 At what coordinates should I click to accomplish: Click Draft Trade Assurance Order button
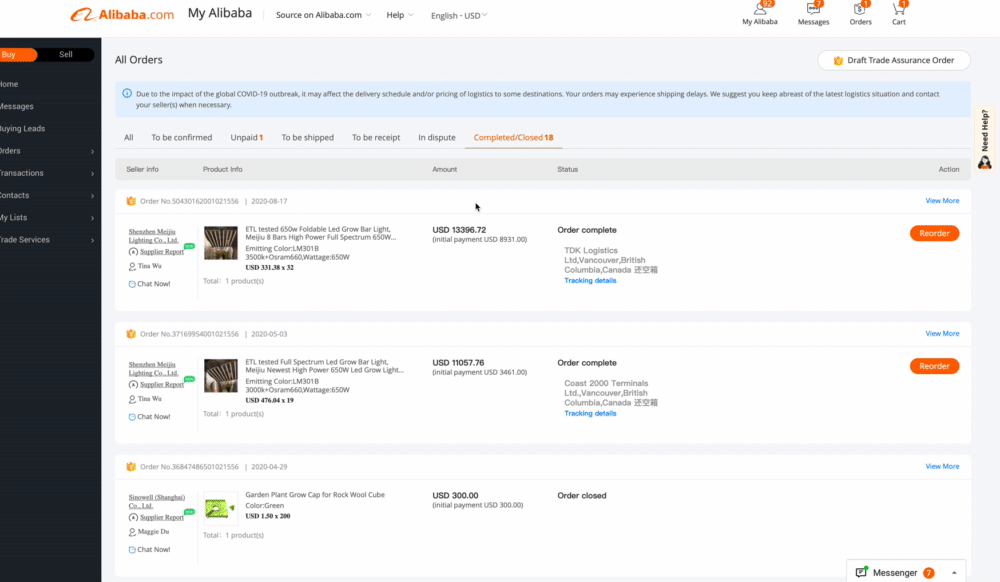pos(893,61)
